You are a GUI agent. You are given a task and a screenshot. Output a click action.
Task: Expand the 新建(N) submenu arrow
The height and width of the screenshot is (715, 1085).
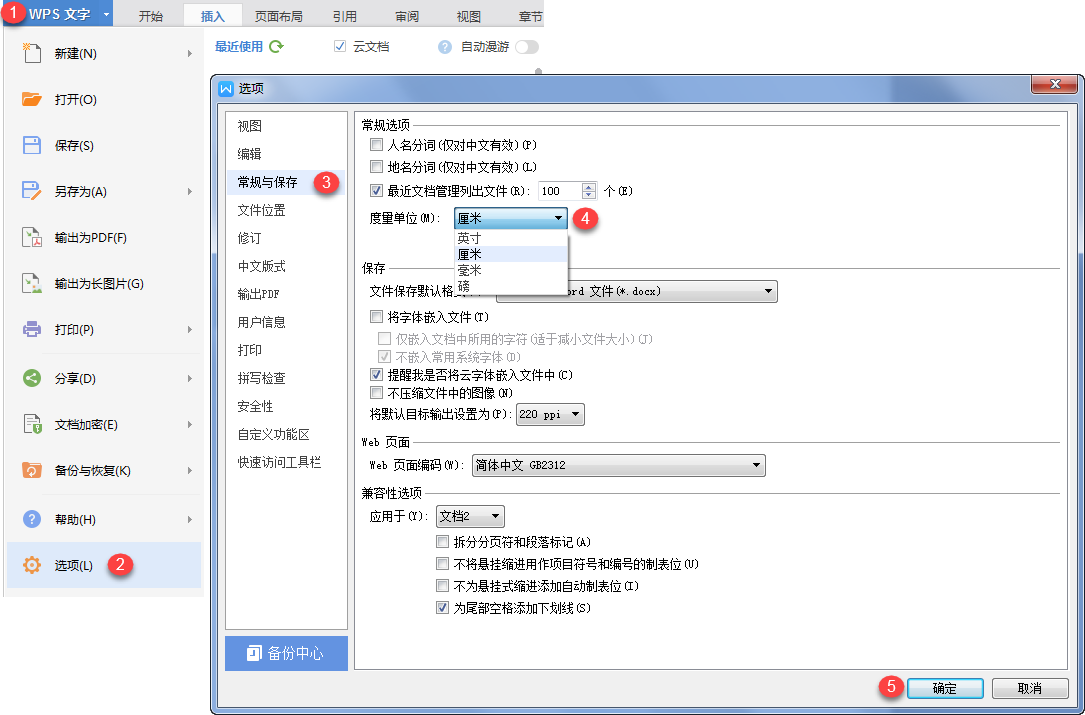[189, 53]
